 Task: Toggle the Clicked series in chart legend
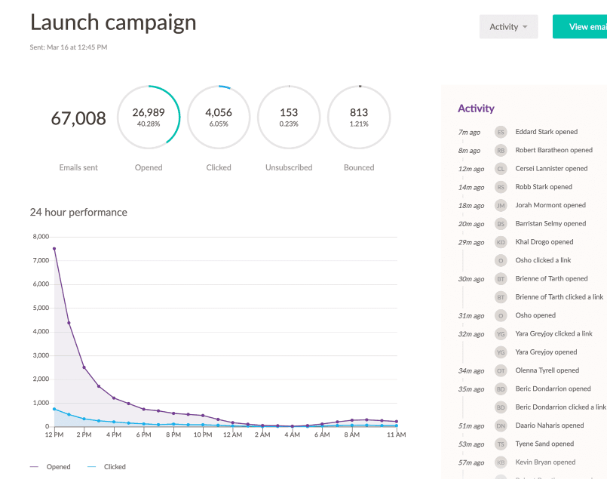coord(106,467)
